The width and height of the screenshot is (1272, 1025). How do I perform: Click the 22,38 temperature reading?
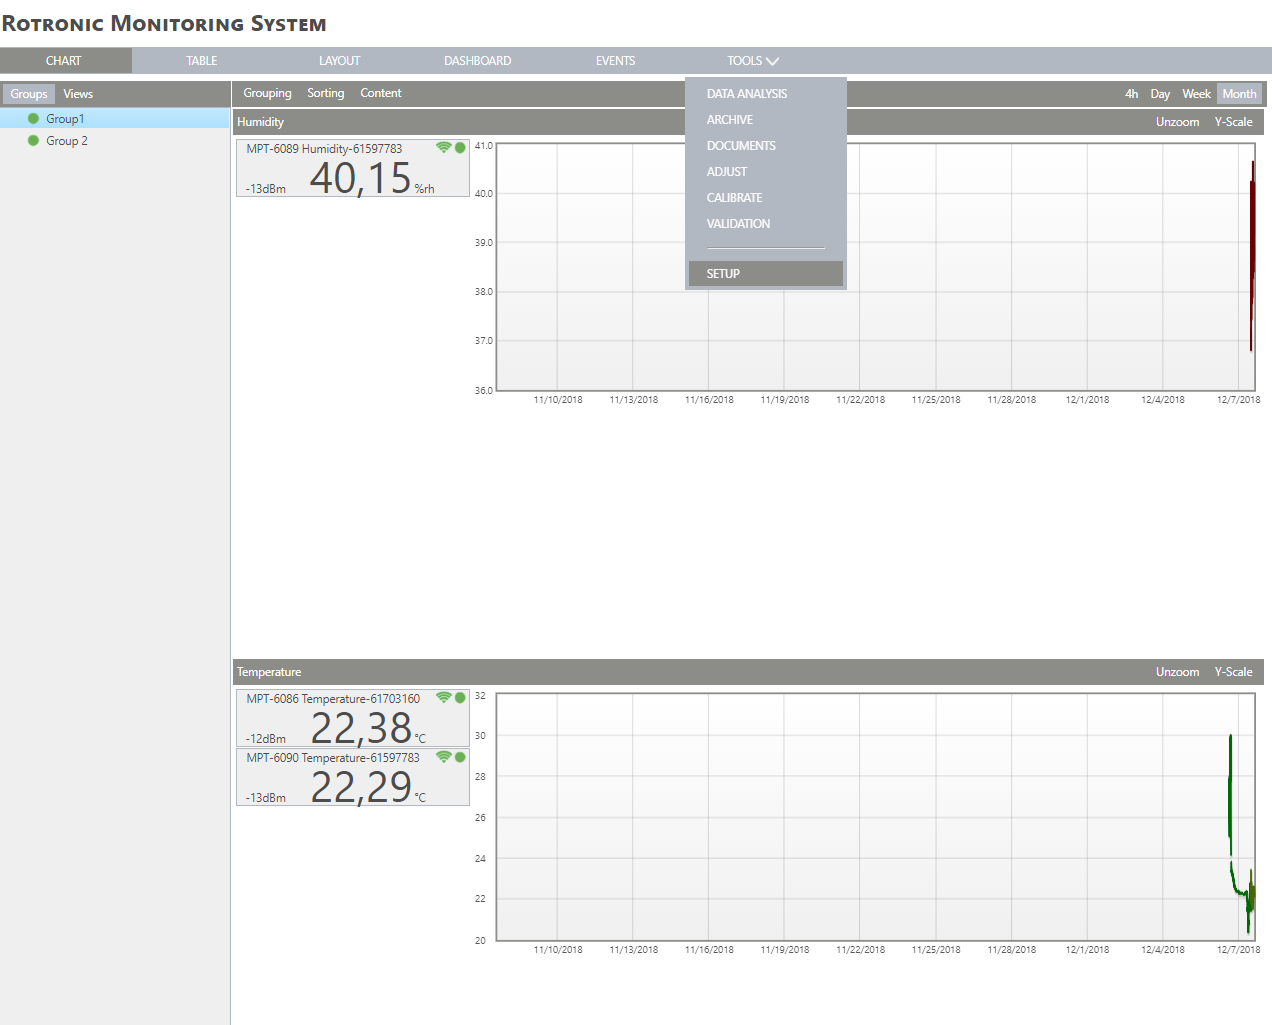click(360, 728)
